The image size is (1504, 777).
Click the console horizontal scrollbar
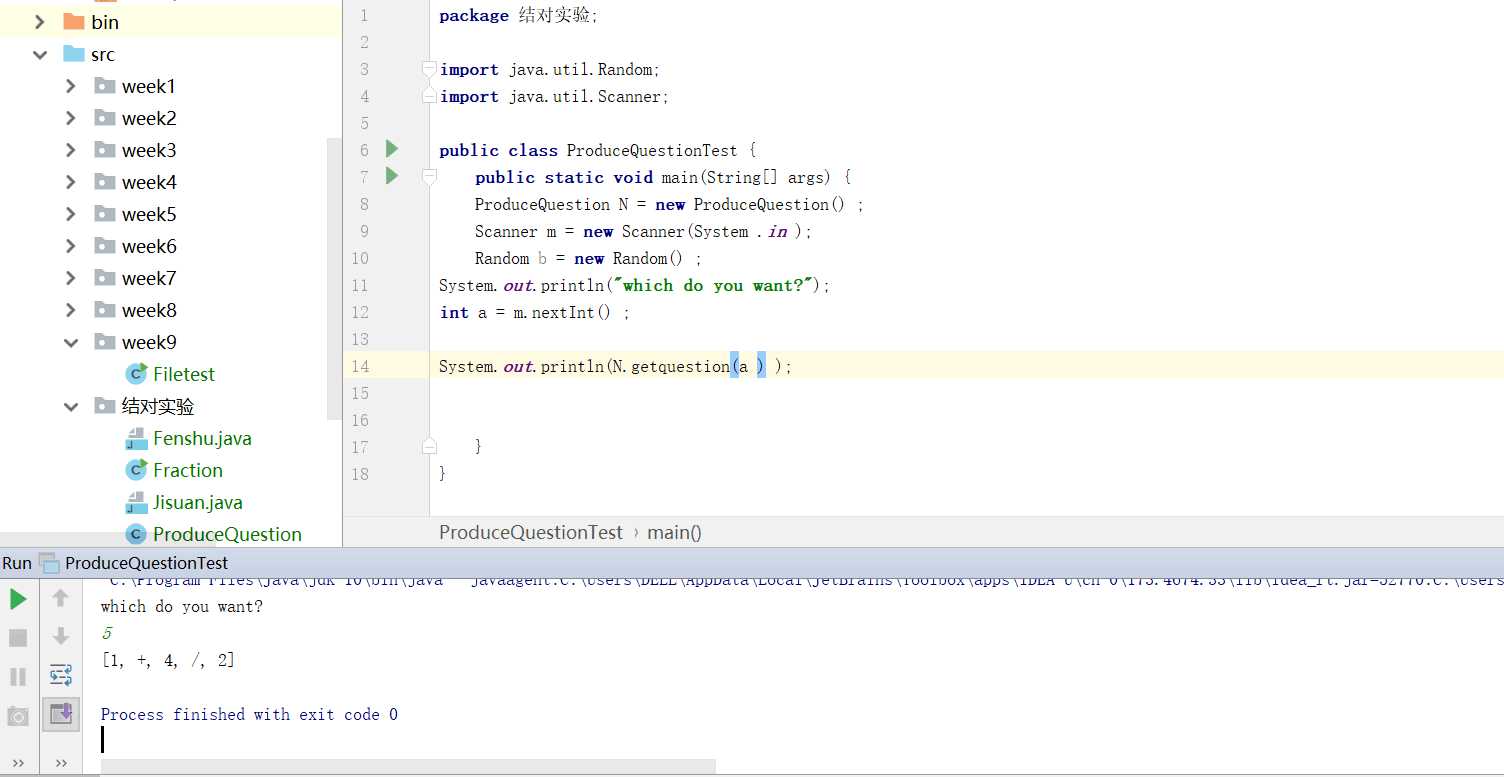pyautogui.click(x=408, y=766)
